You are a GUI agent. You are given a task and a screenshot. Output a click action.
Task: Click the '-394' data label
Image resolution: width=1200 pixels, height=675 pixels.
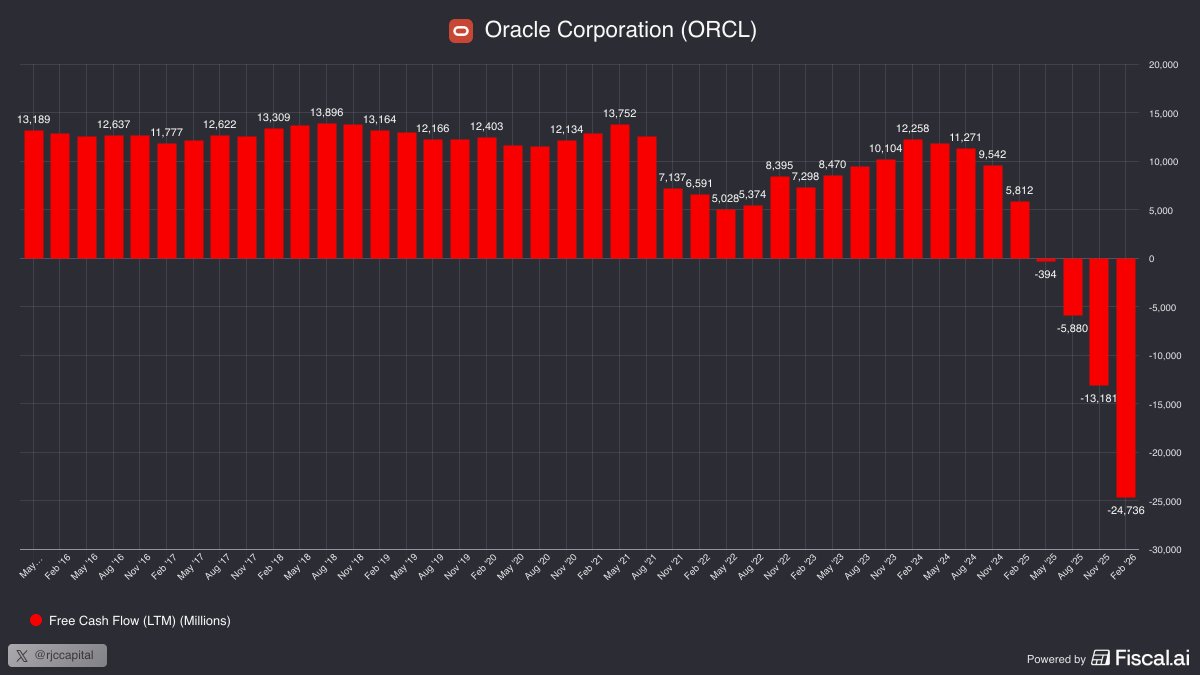click(x=1046, y=273)
